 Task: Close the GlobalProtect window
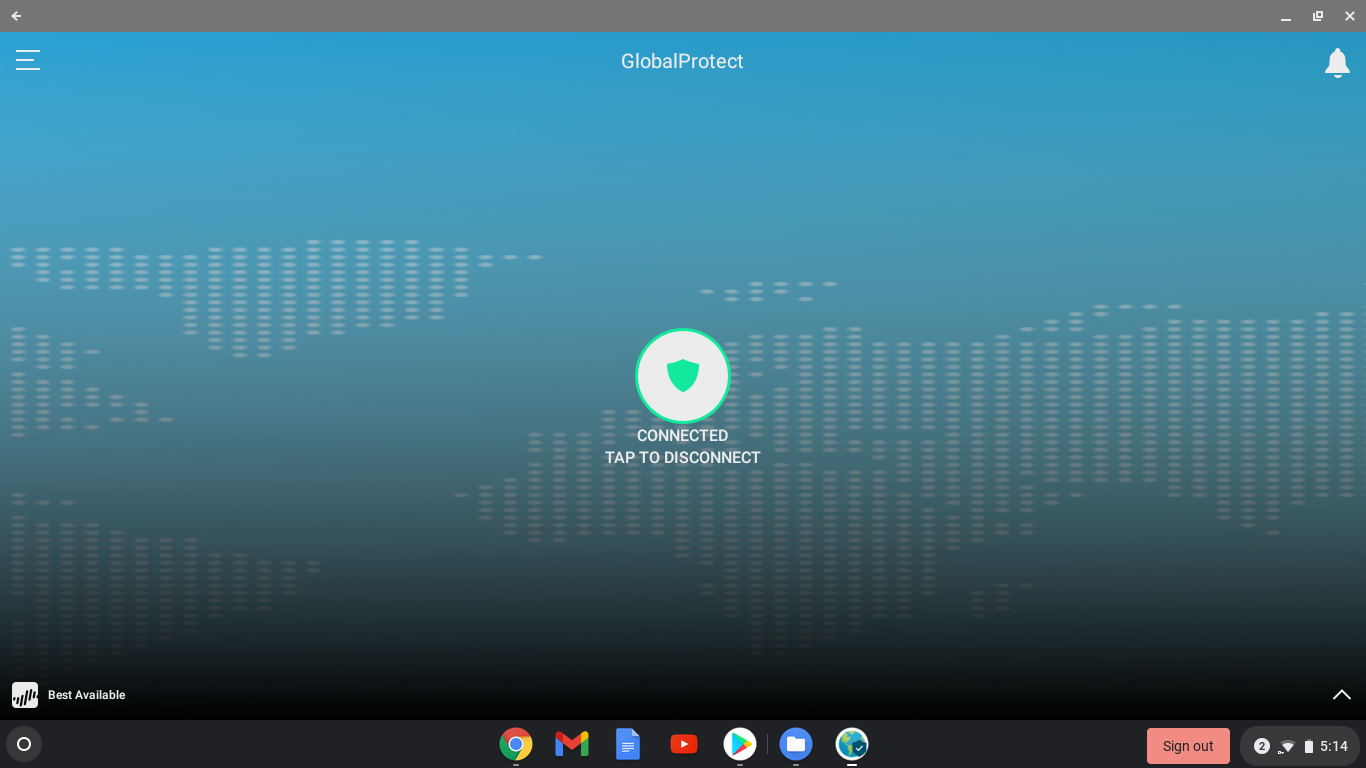click(x=1350, y=16)
